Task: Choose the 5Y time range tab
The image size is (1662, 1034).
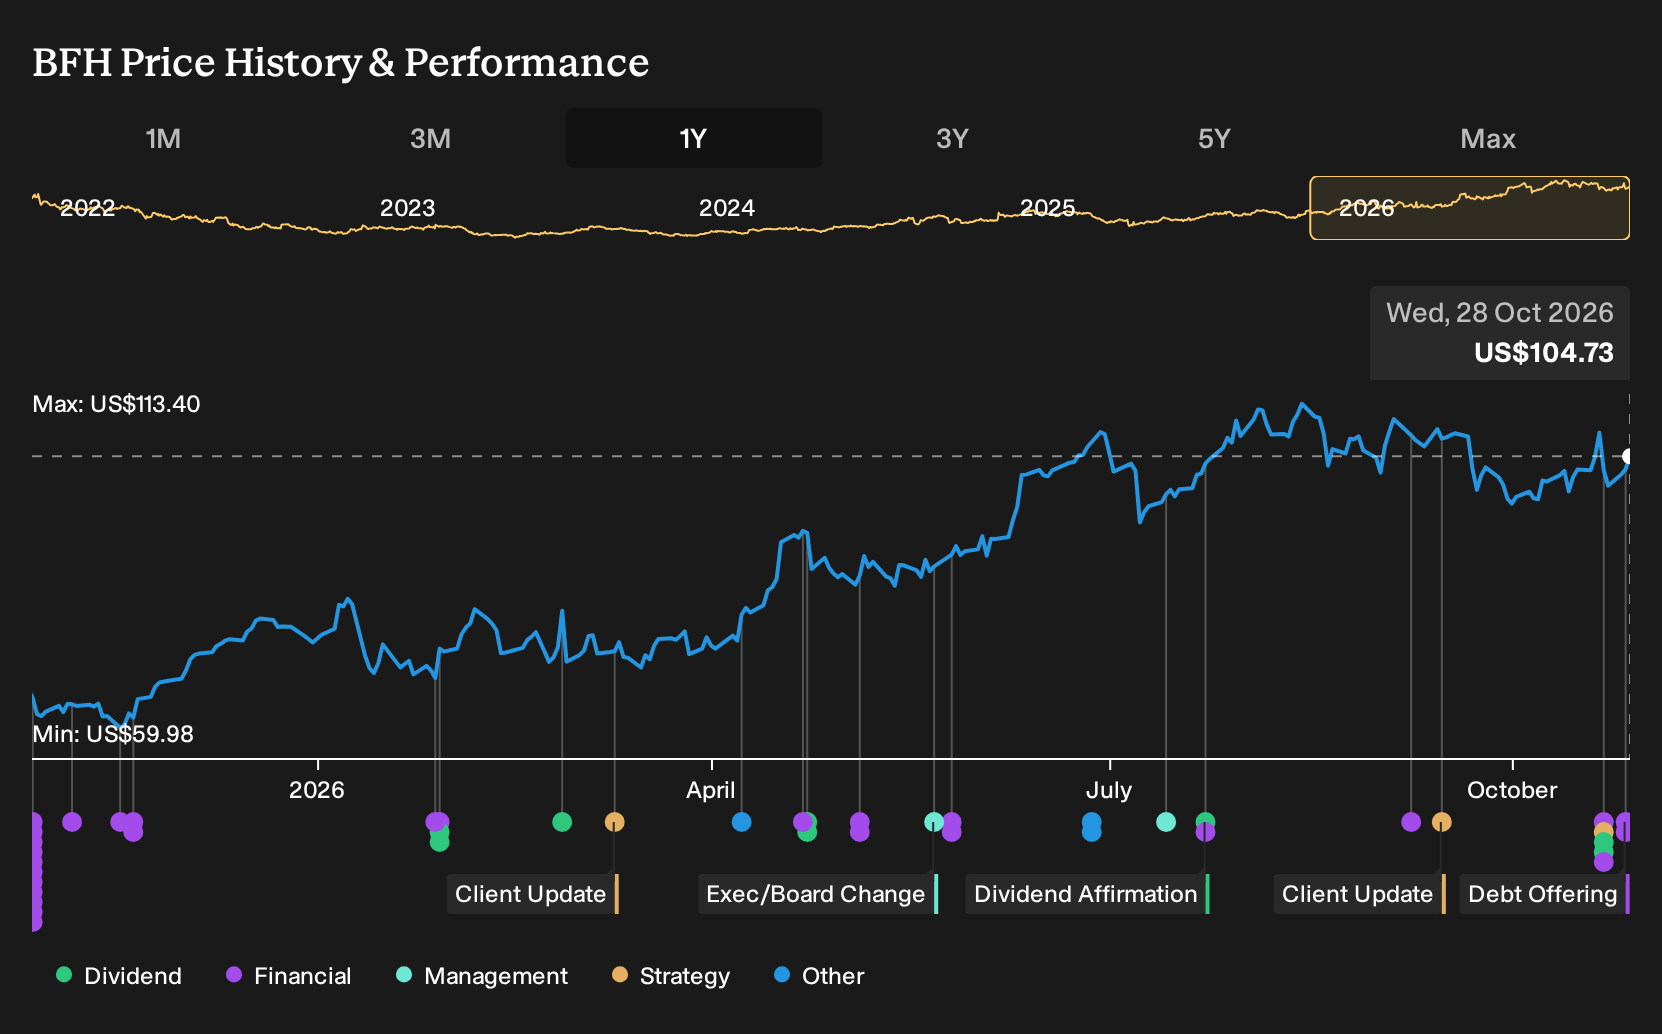Action: (x=1214, y=138)
